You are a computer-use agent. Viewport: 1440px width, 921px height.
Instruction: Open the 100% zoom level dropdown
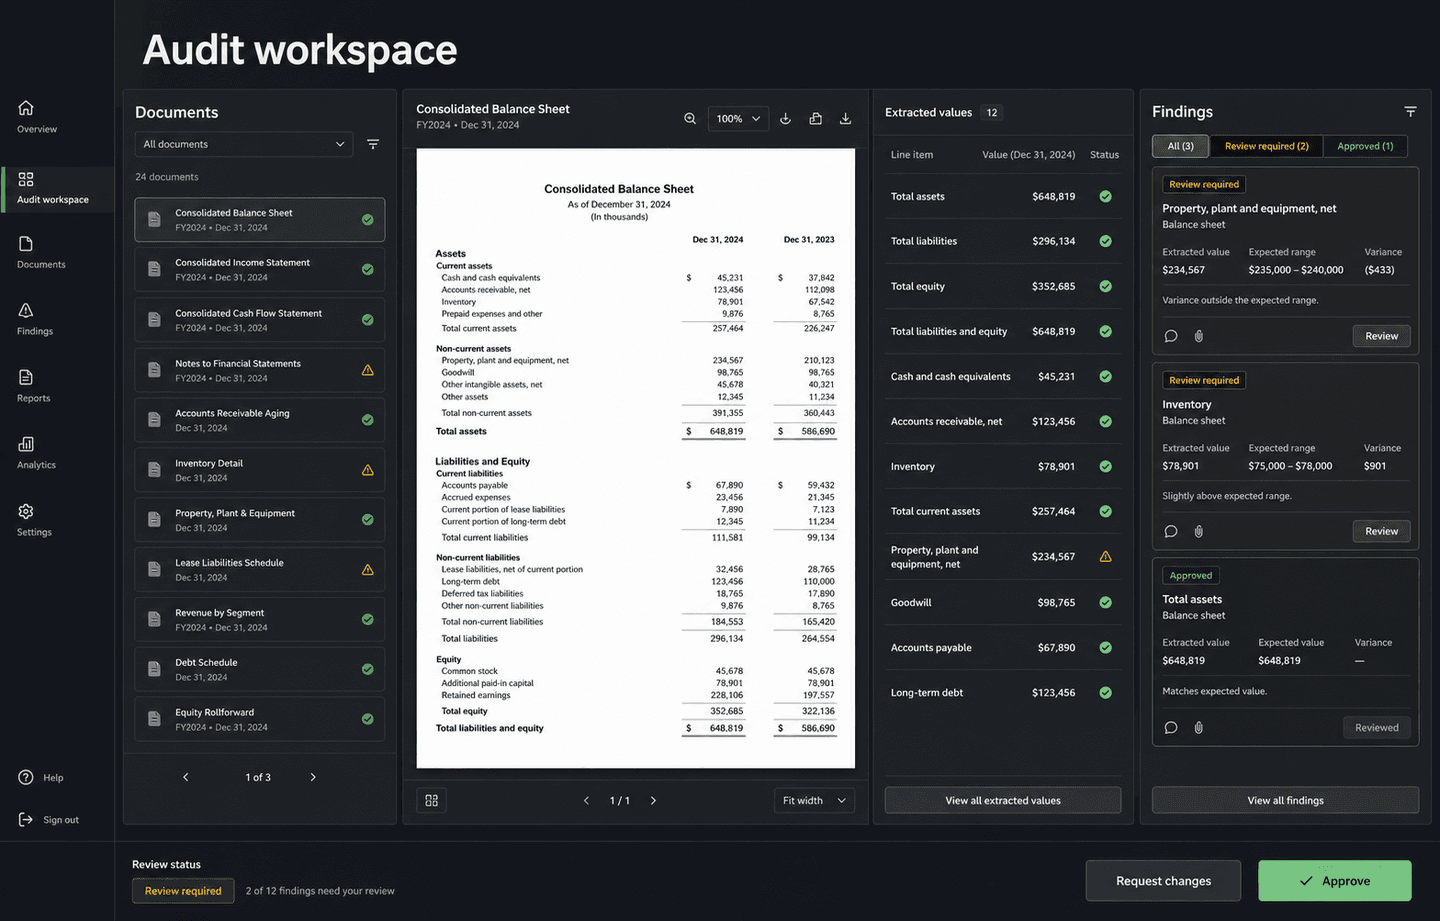pos(738,119)
